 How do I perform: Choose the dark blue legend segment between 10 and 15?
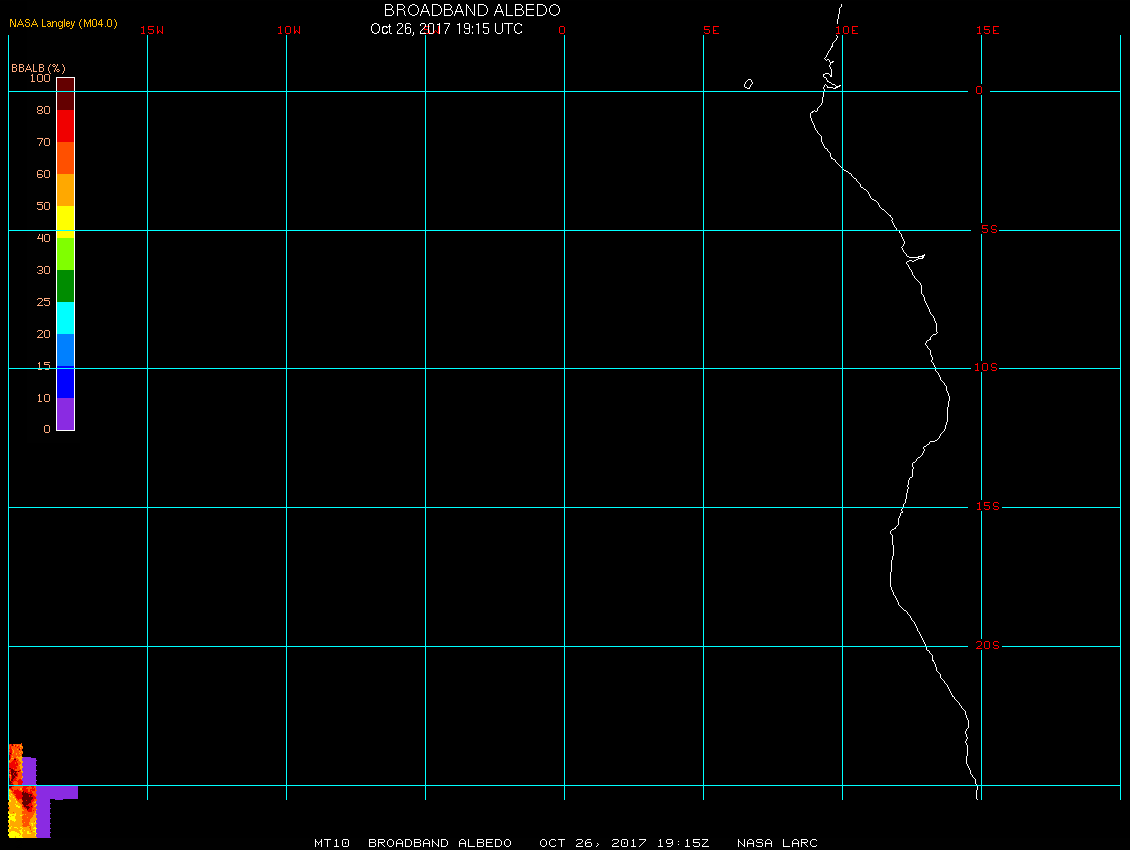point(66,382)
